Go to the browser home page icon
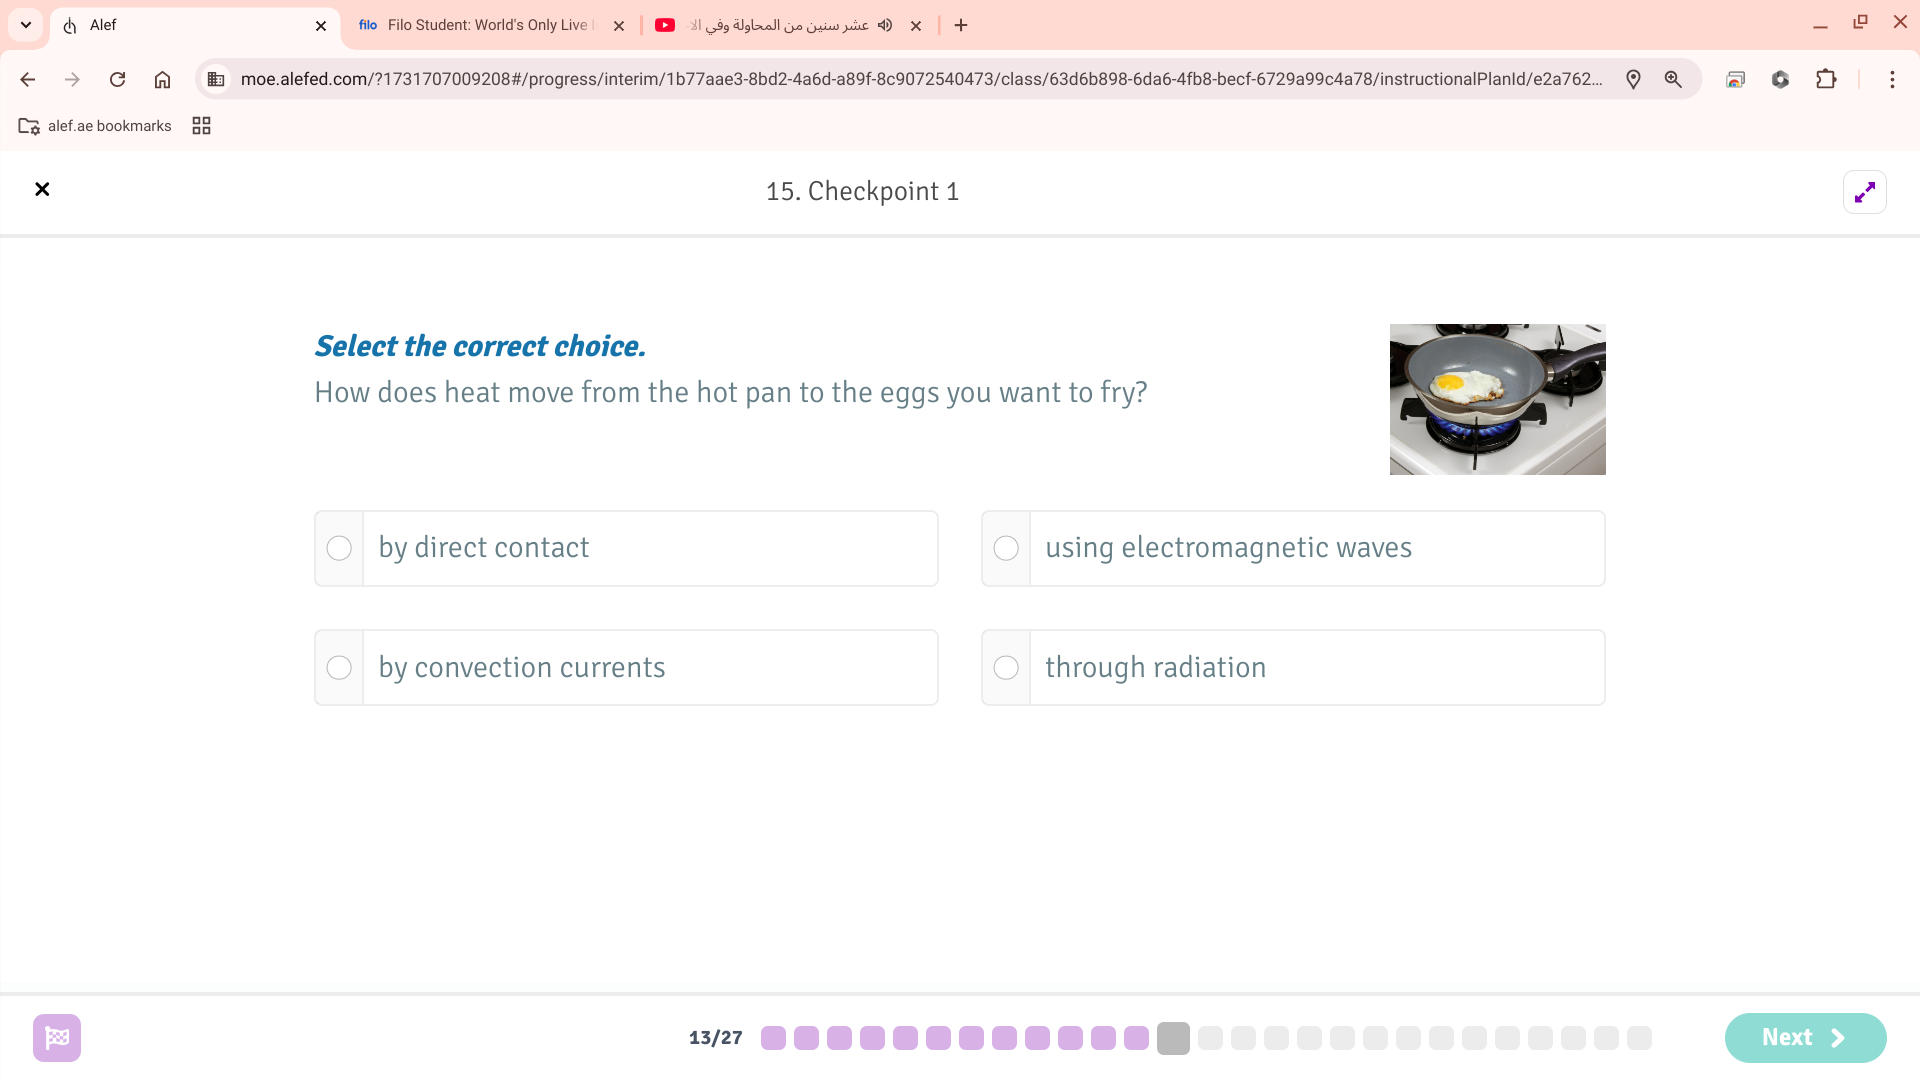1920x1080 pixels. [x=162, y=79]
